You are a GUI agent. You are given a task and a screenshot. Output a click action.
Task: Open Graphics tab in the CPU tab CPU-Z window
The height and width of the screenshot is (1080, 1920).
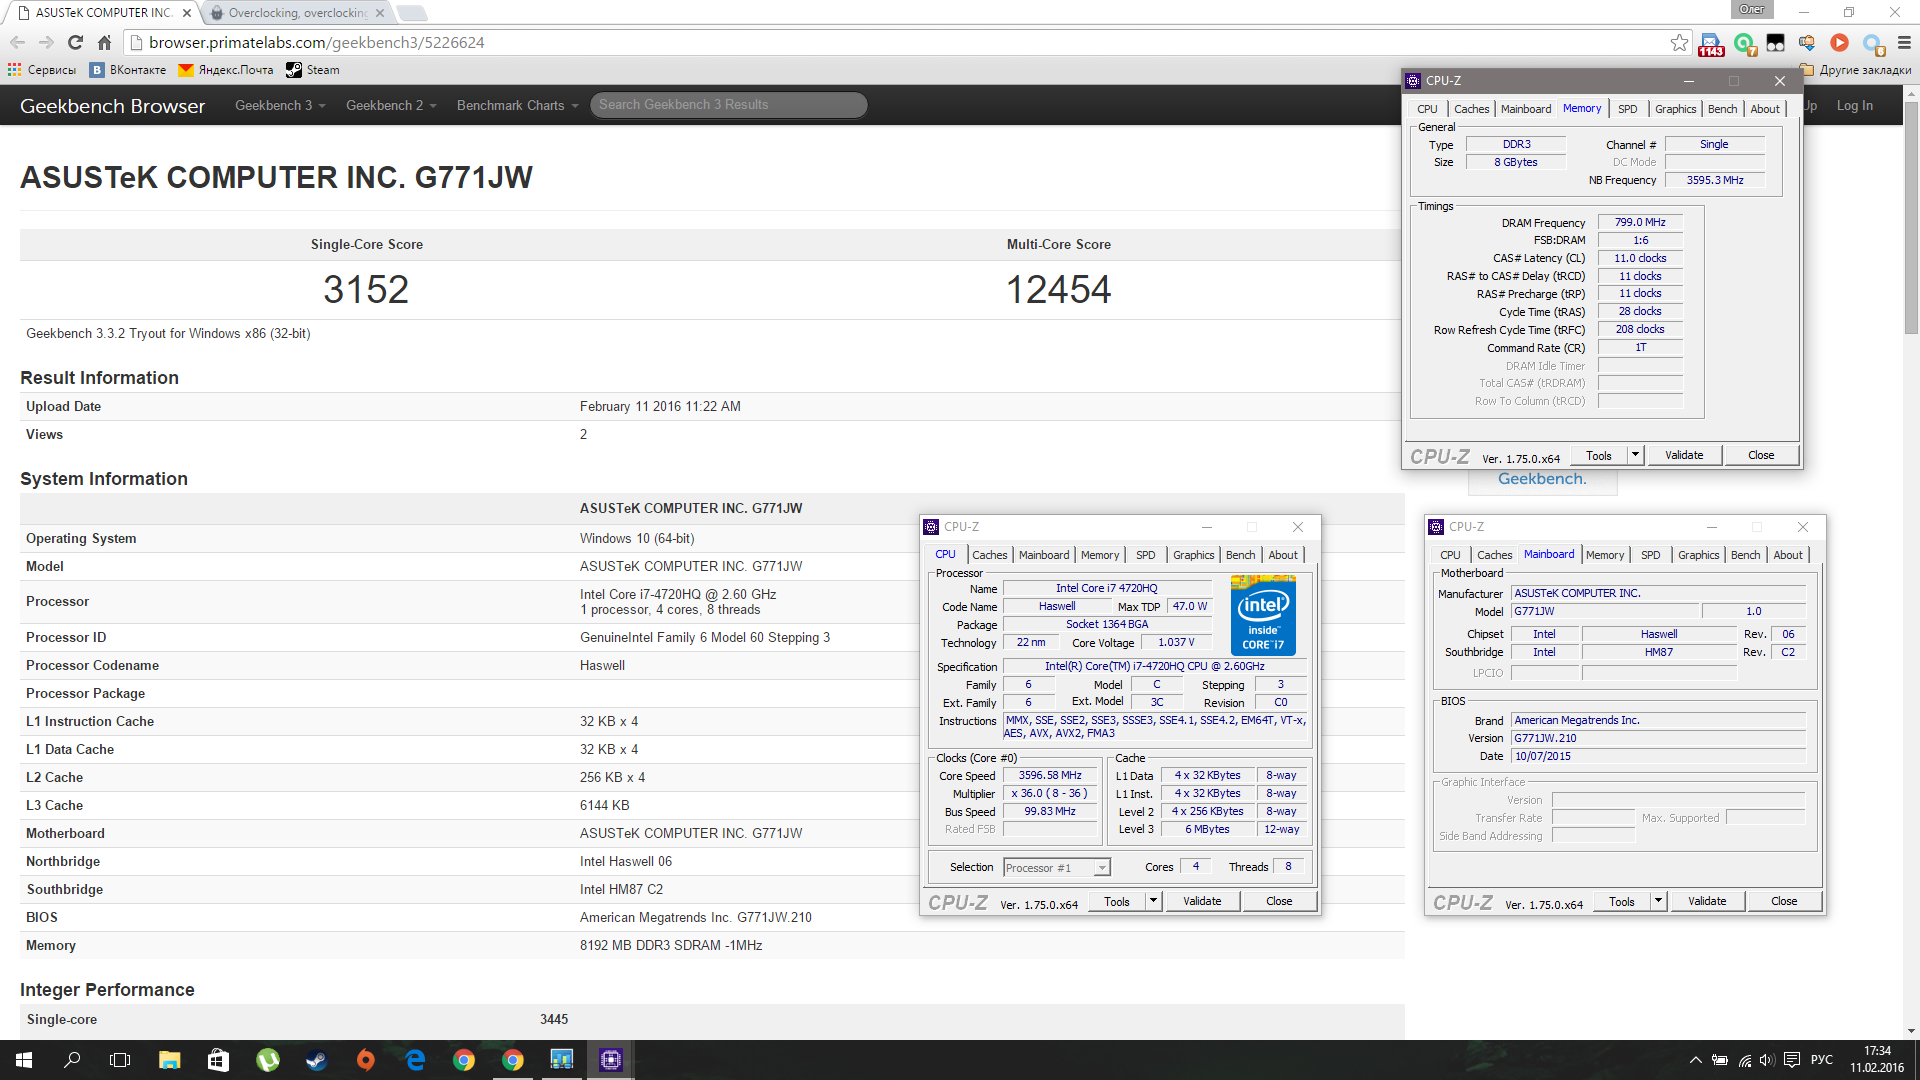[x=1193, y=555]
